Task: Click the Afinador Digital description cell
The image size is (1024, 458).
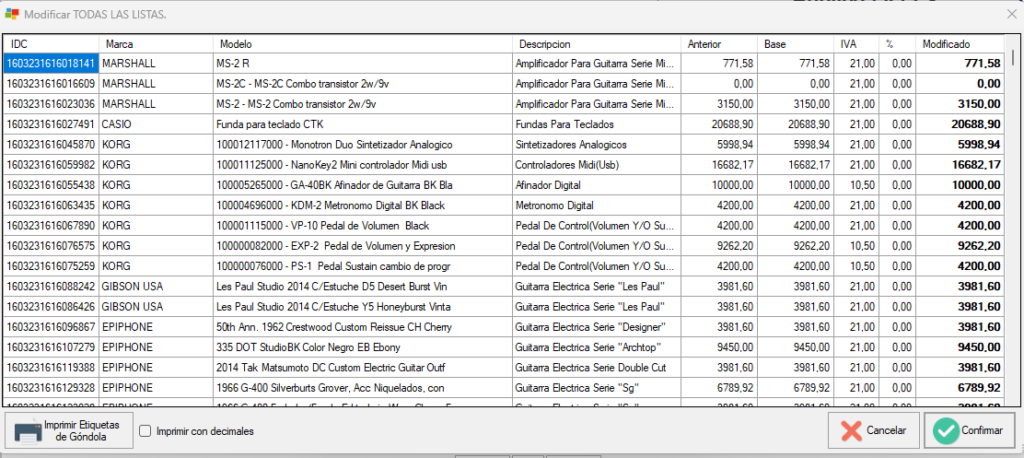Action: click(x=597, y=185)
